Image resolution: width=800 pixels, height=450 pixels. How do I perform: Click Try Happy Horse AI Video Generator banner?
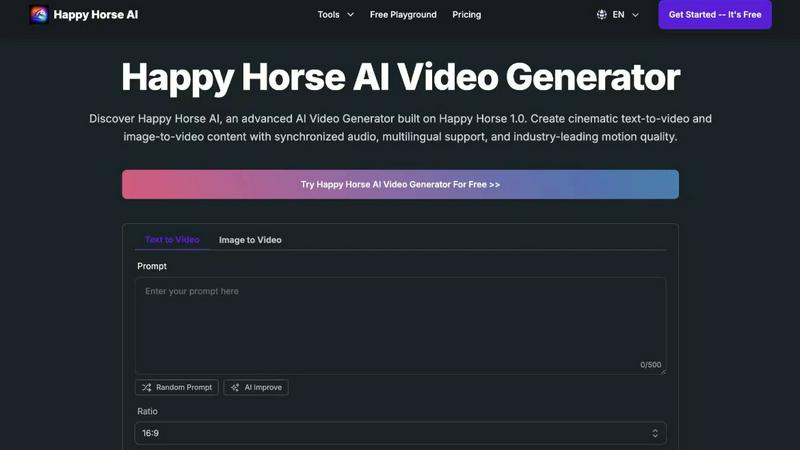coord(400,184)
